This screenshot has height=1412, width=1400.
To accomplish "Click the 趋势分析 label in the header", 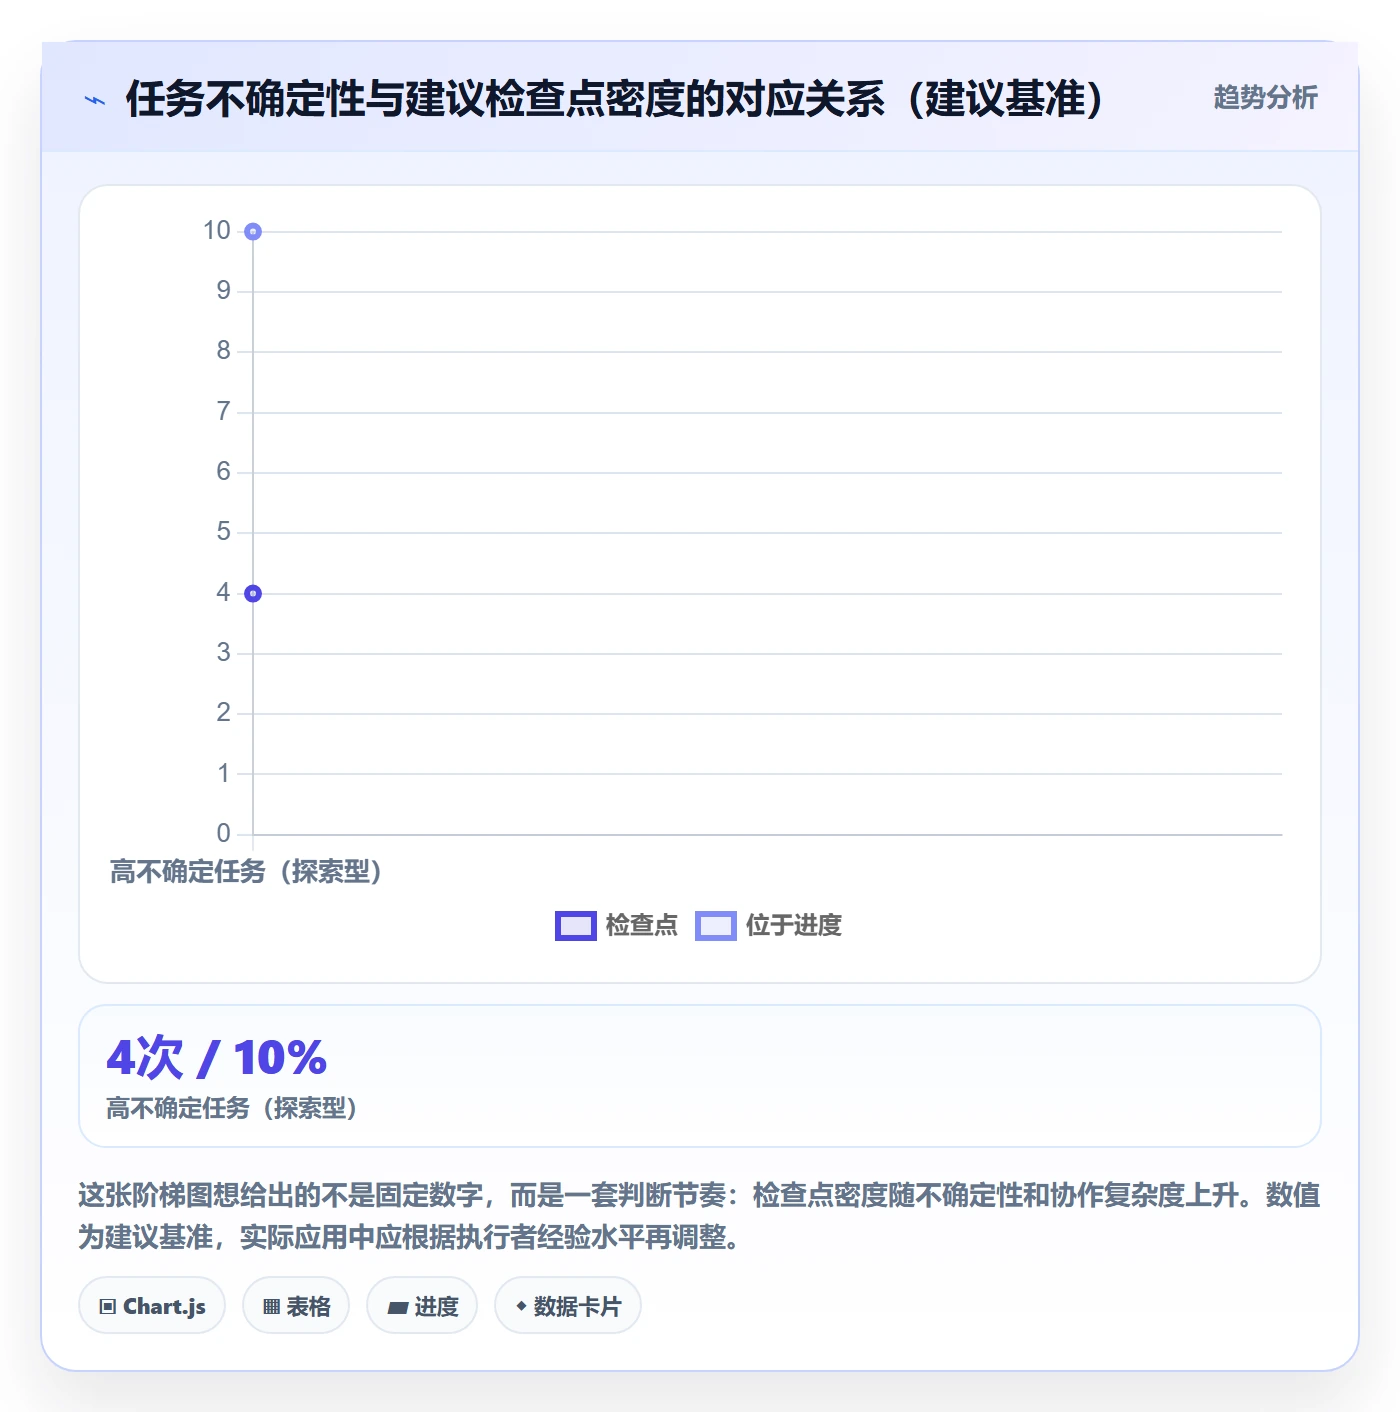I will coord(1265,97).
